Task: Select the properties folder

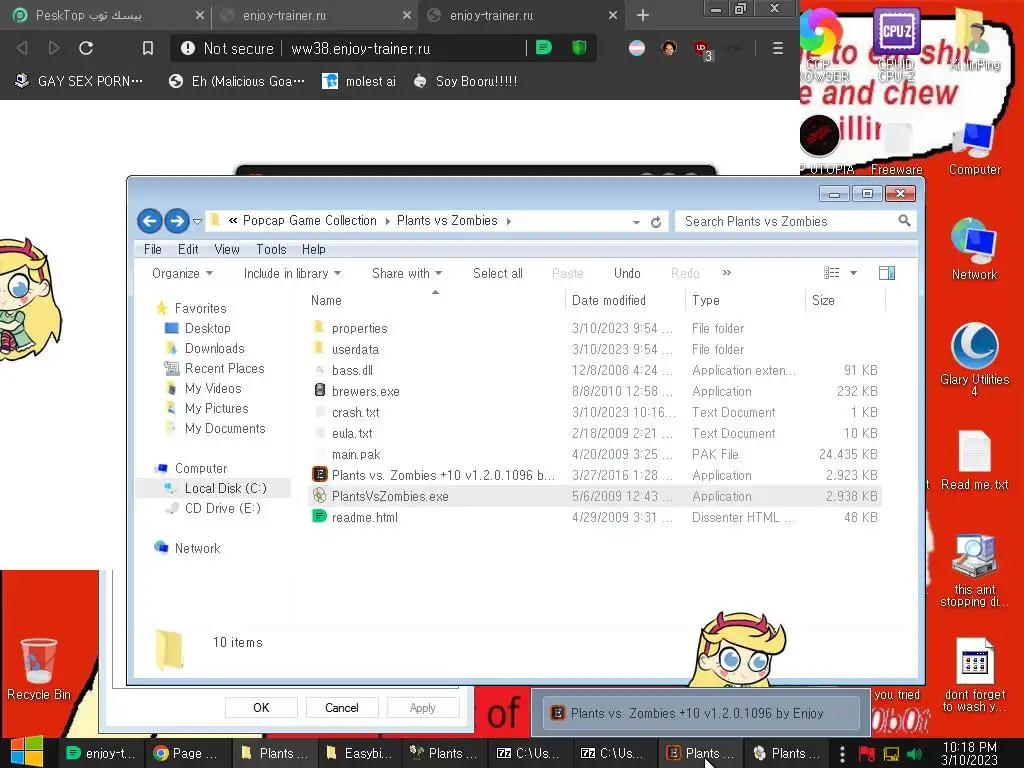Action: 359,328
